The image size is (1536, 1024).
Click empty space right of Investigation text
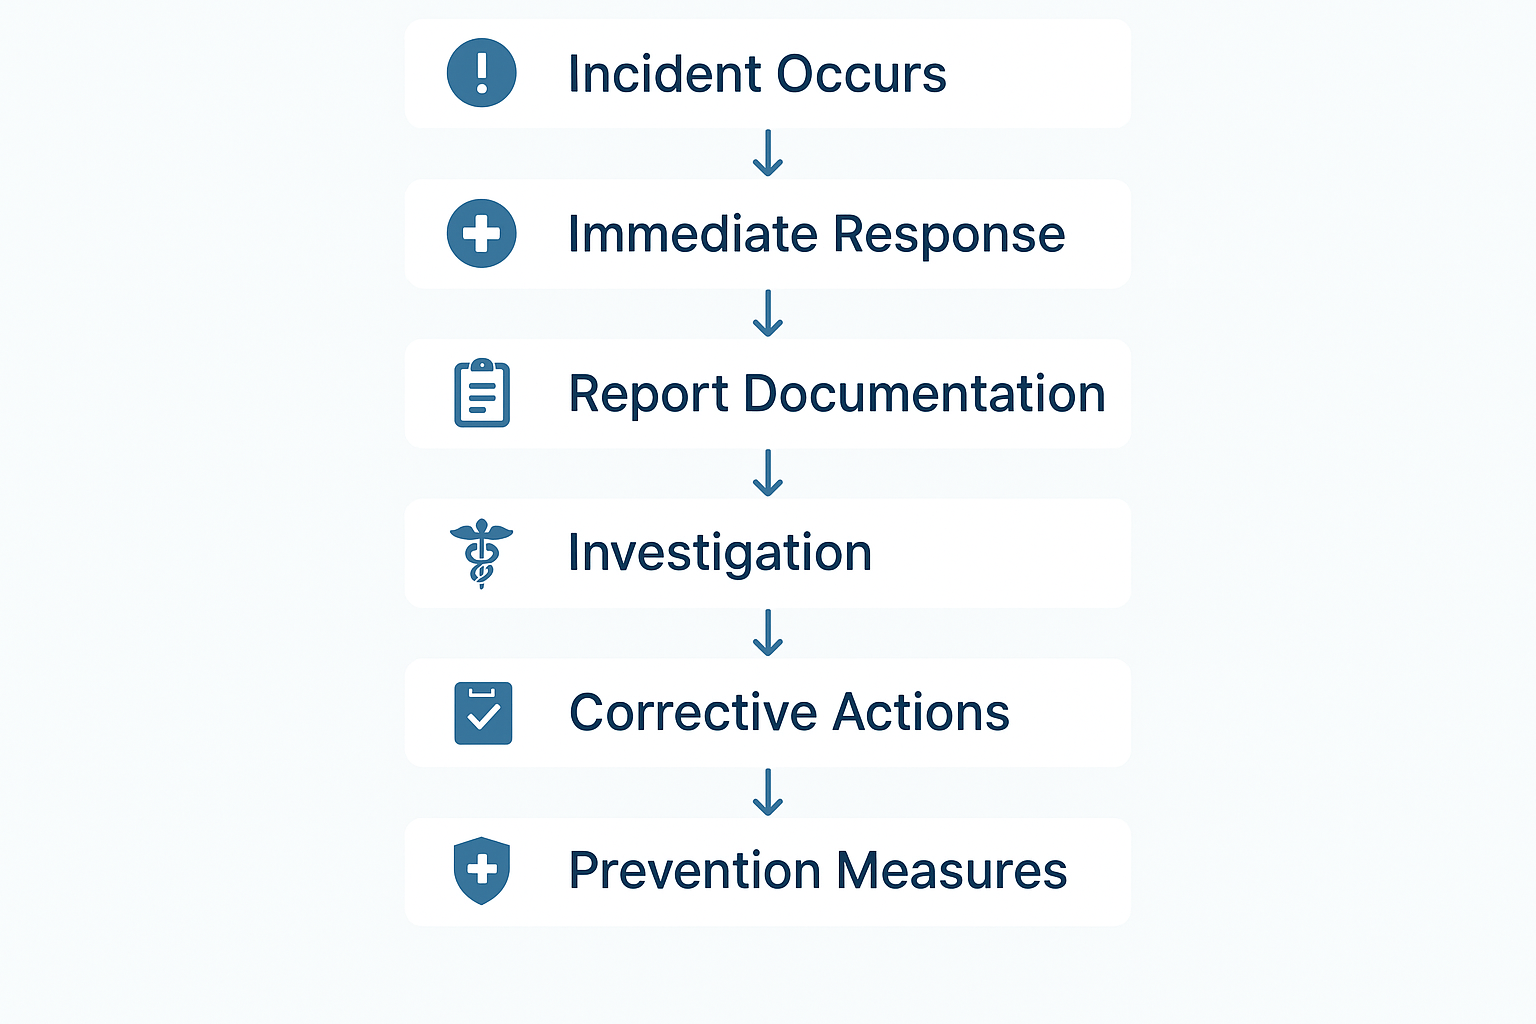tap(1000, 553)
